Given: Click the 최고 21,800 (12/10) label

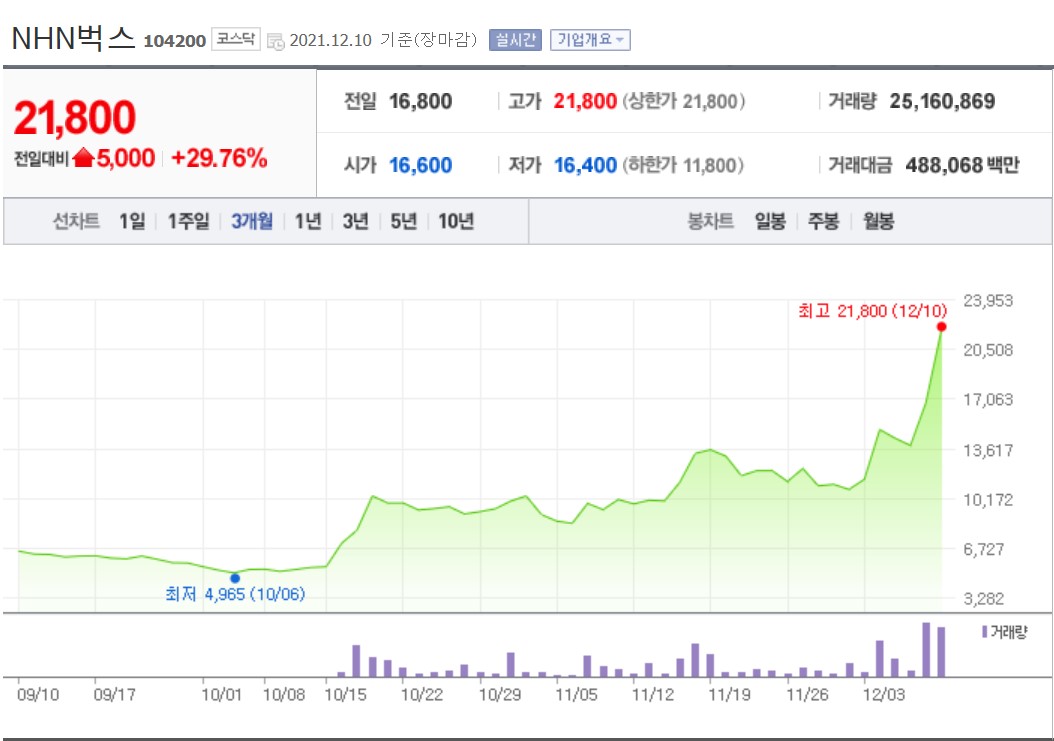Looking at the screenshot, I should click(x=873, y=311).
